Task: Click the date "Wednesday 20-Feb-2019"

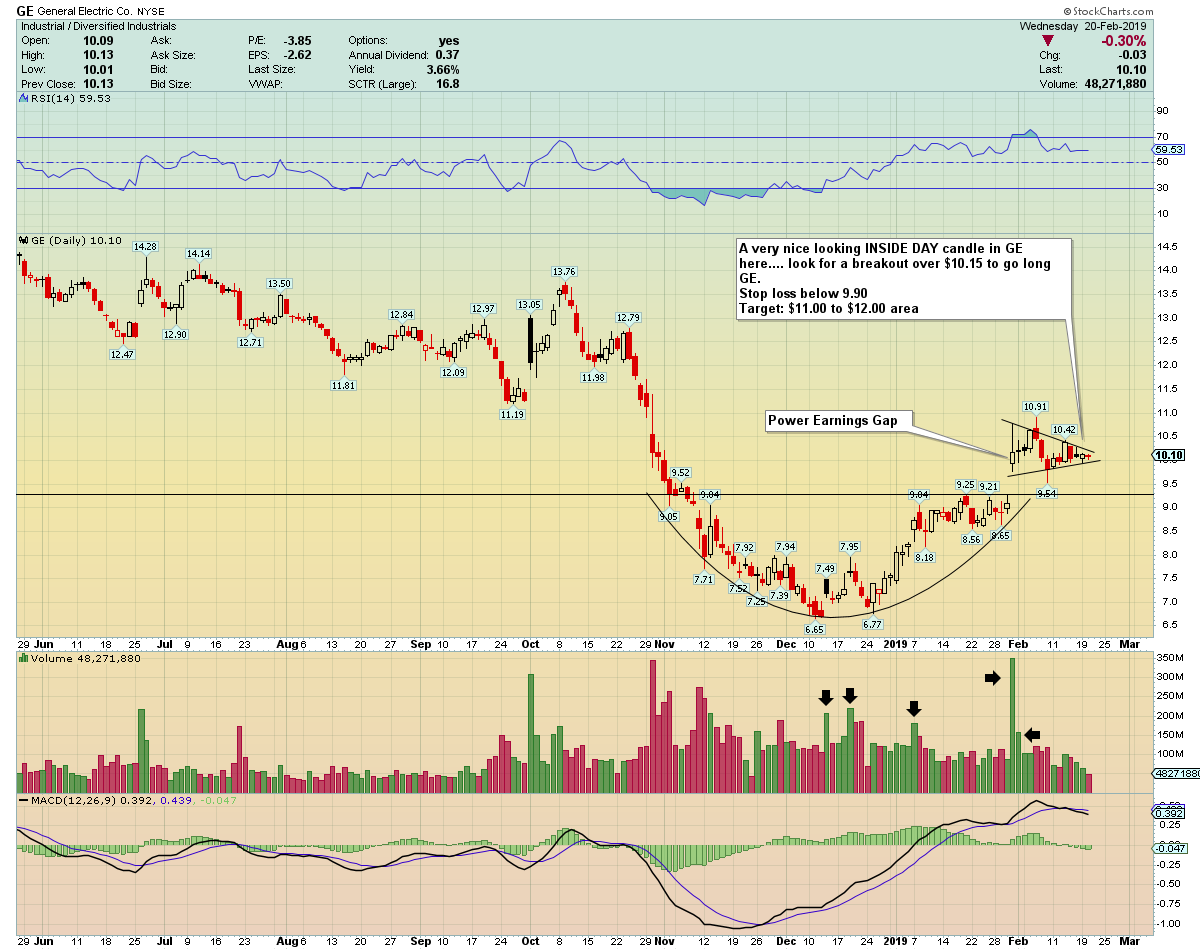Action: (x=1082, y=26)
